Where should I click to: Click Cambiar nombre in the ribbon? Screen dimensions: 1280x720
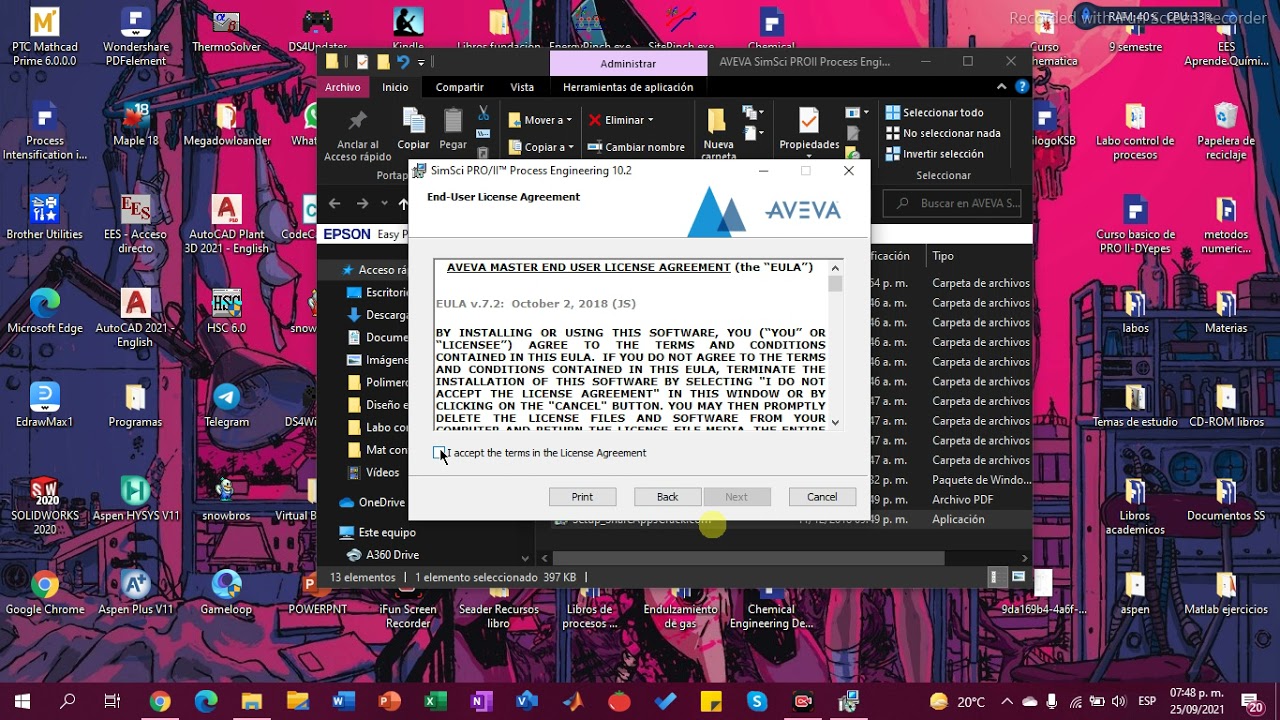pyautogui.click(x=636, y=147)
